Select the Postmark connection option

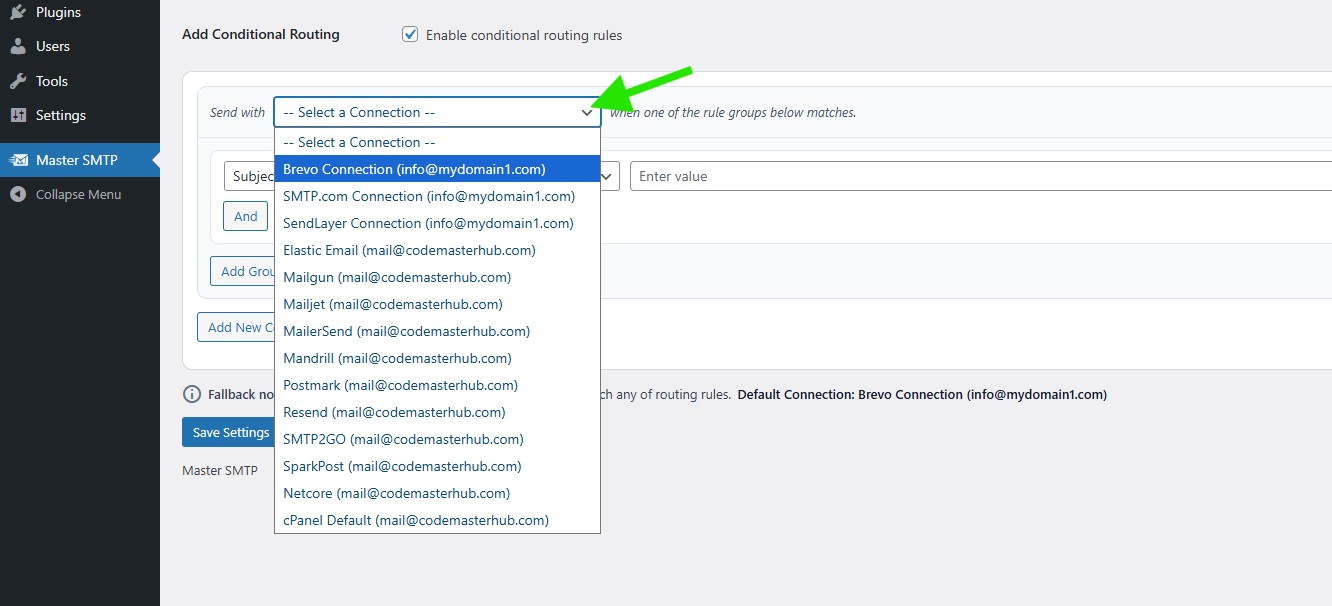(x=400, y=385)
